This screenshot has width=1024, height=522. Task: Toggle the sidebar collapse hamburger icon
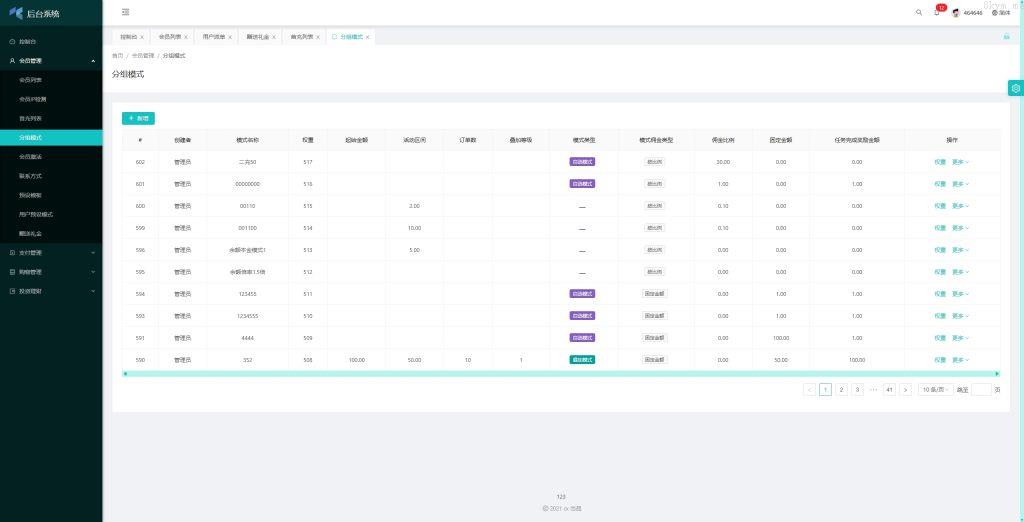tap(125, 13)
